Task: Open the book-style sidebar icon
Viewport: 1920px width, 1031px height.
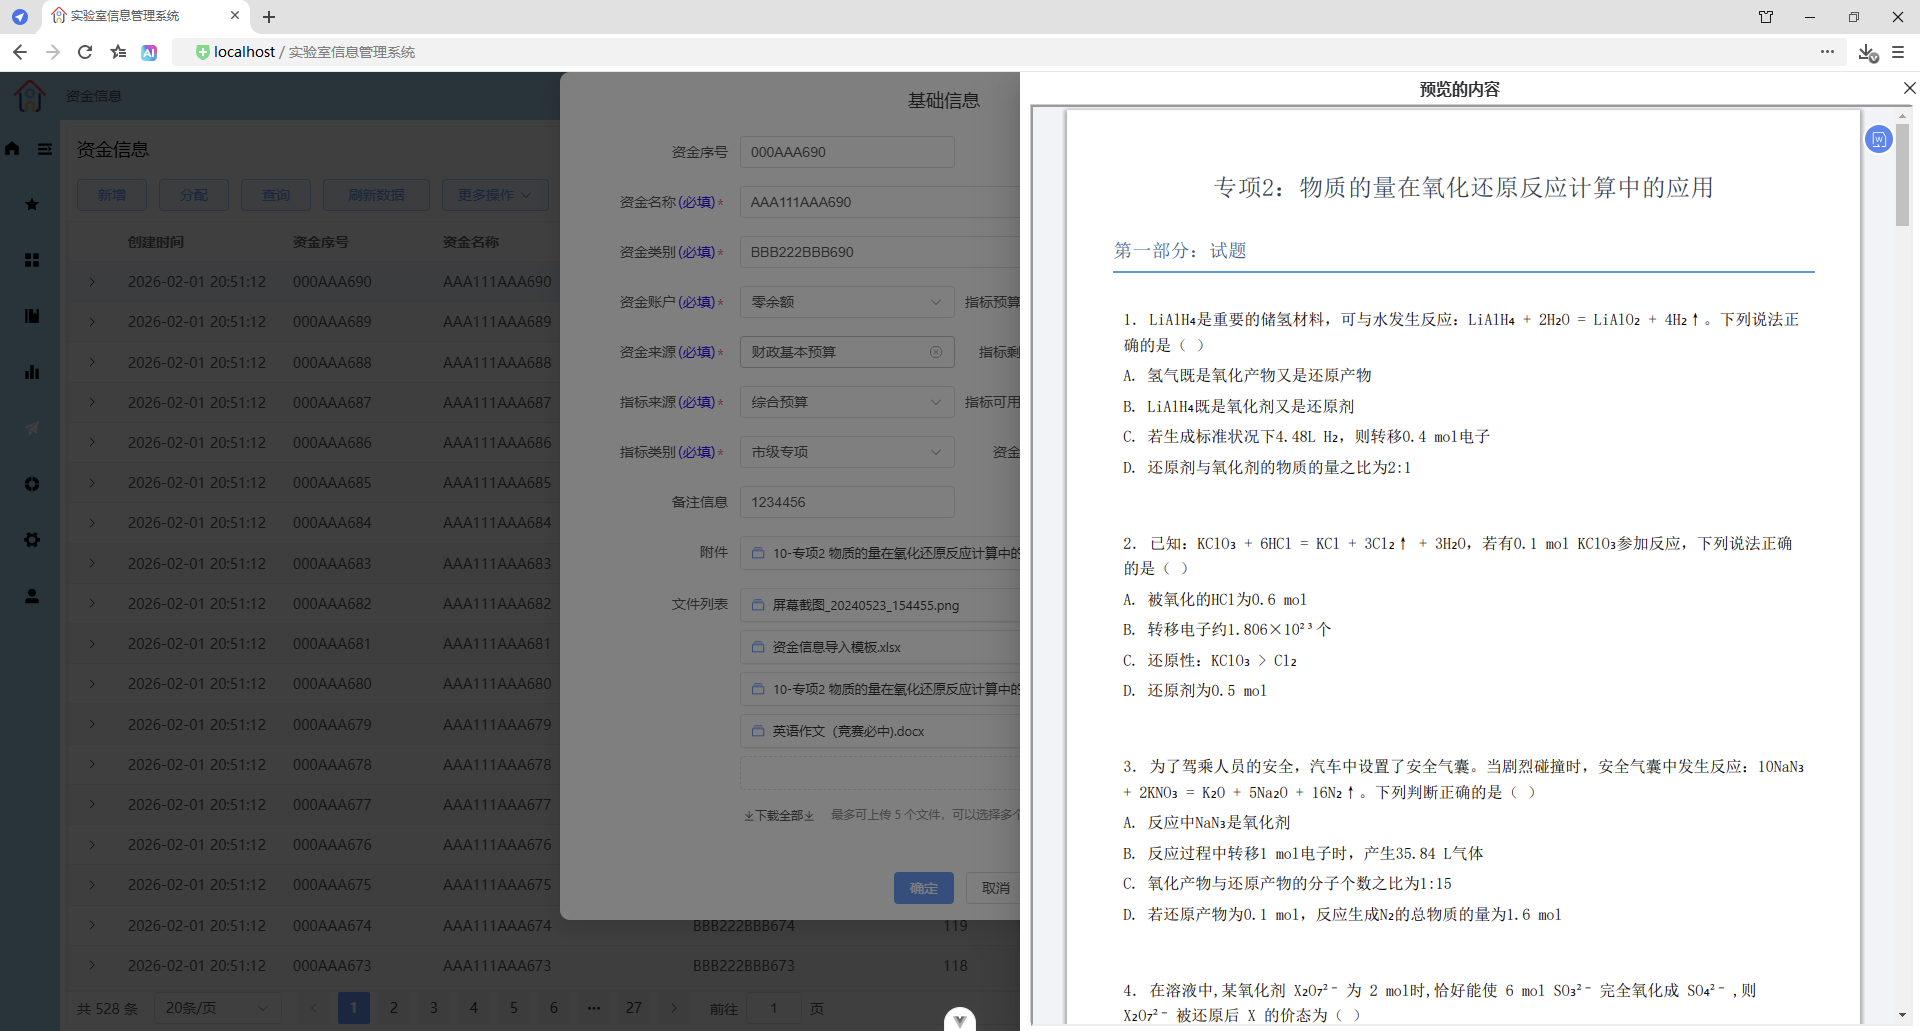Action: 32,316
